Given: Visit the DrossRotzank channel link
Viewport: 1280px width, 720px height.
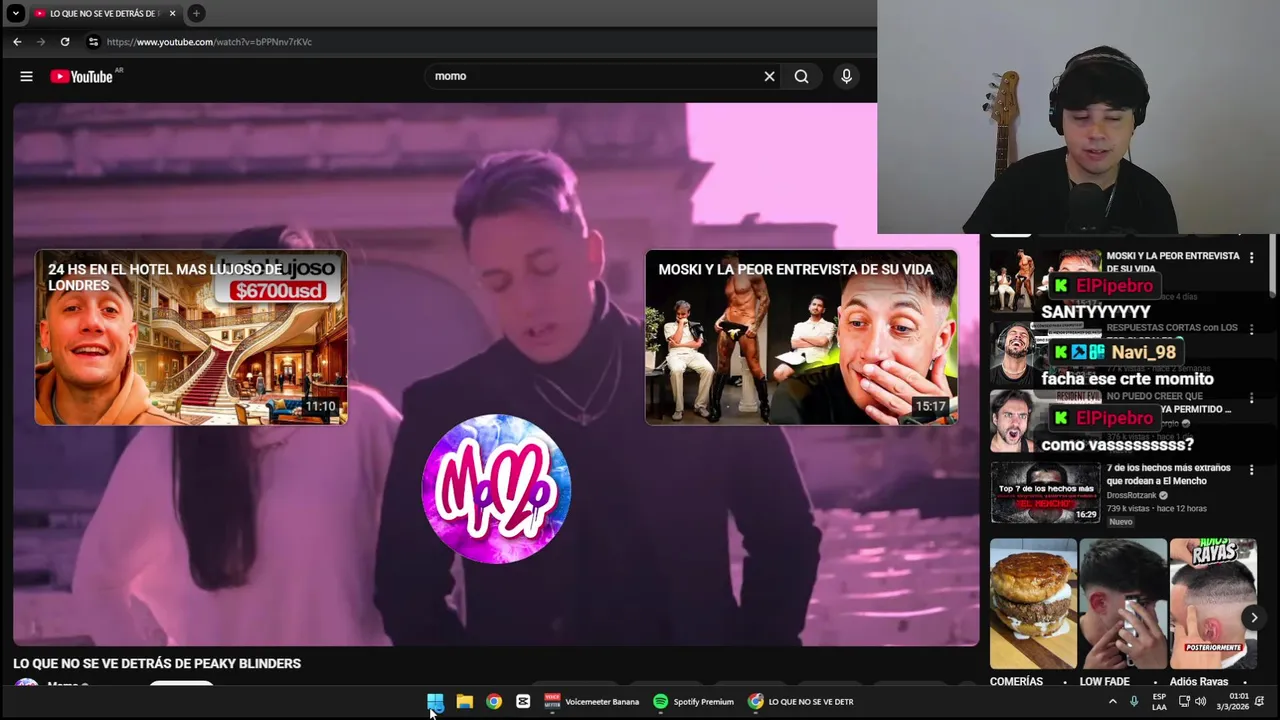Looking at the screenshot, I should coord(1131,495).
